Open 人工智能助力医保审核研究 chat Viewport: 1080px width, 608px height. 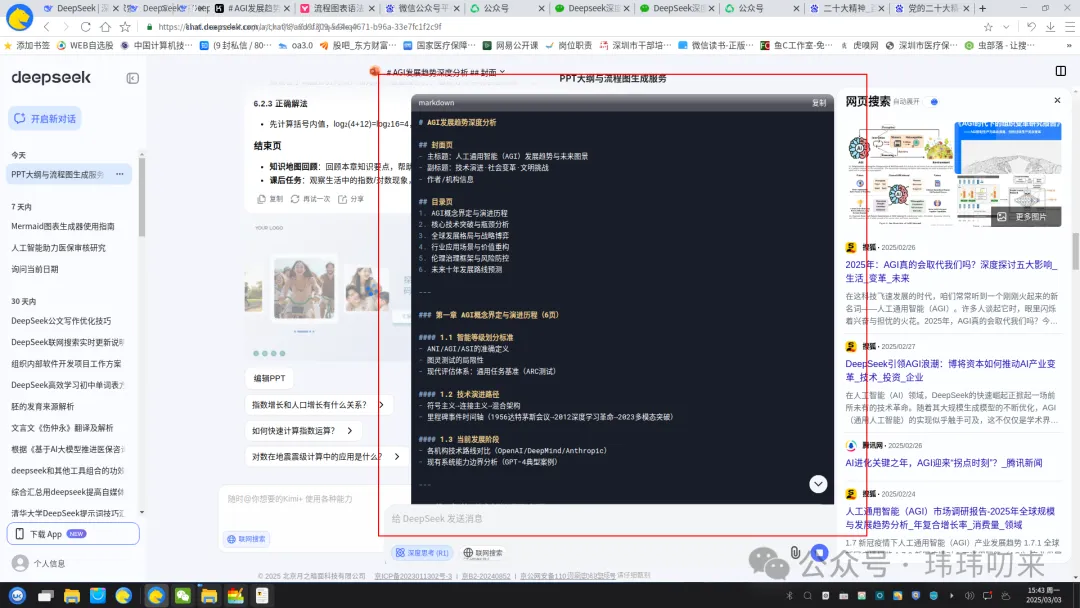pyautogui.click(x=59, y=247)
